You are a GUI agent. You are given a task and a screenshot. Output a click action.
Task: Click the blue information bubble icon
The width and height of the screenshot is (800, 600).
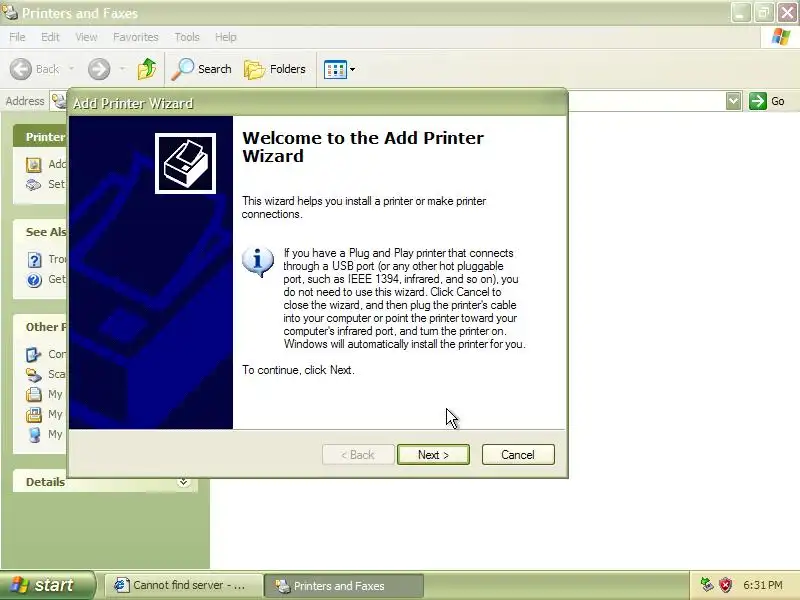[x=258, y=262]
